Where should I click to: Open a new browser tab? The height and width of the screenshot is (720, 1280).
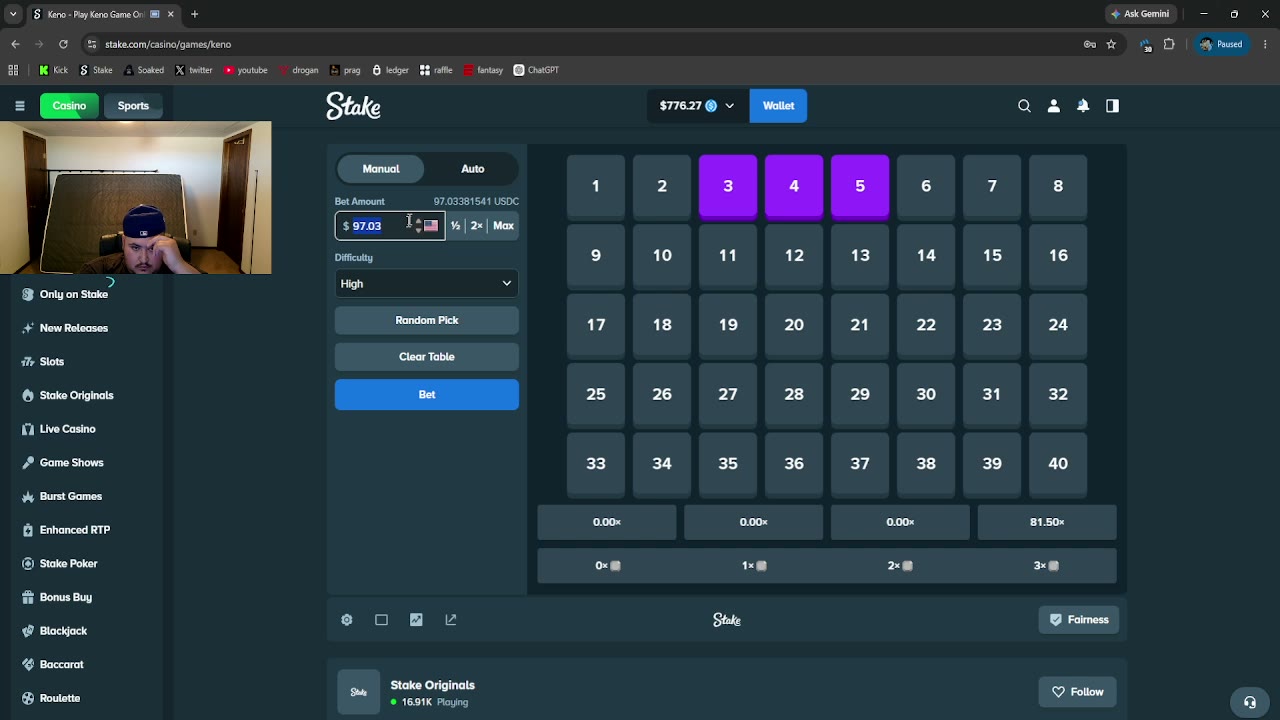(195, 14)
